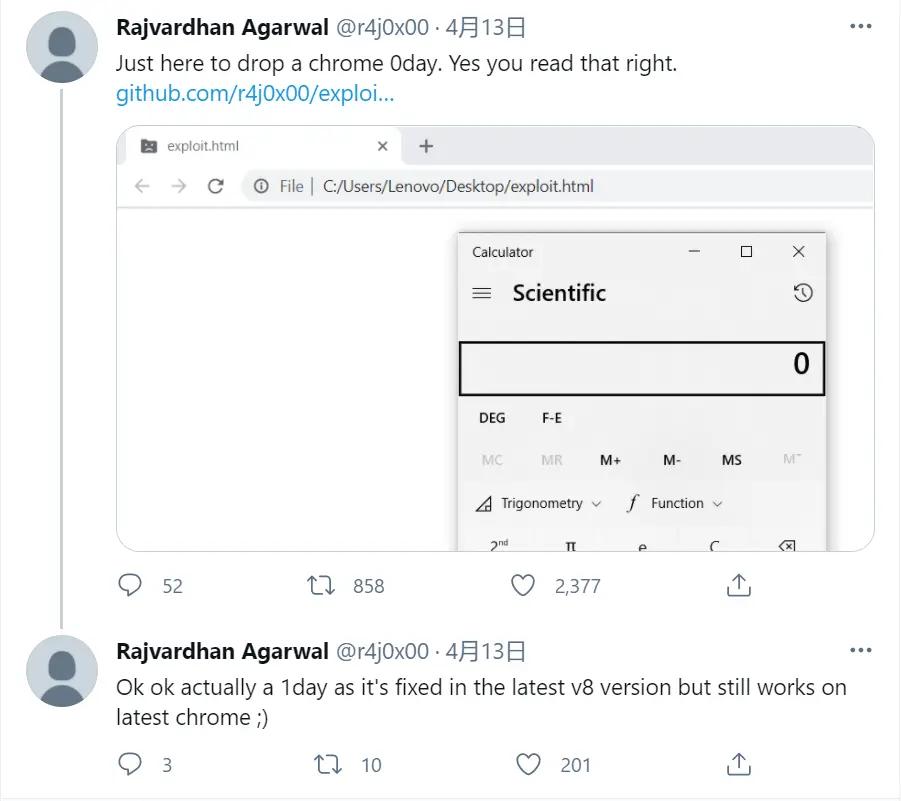Like the tweet with 2,377 likes

coord(523,585)
